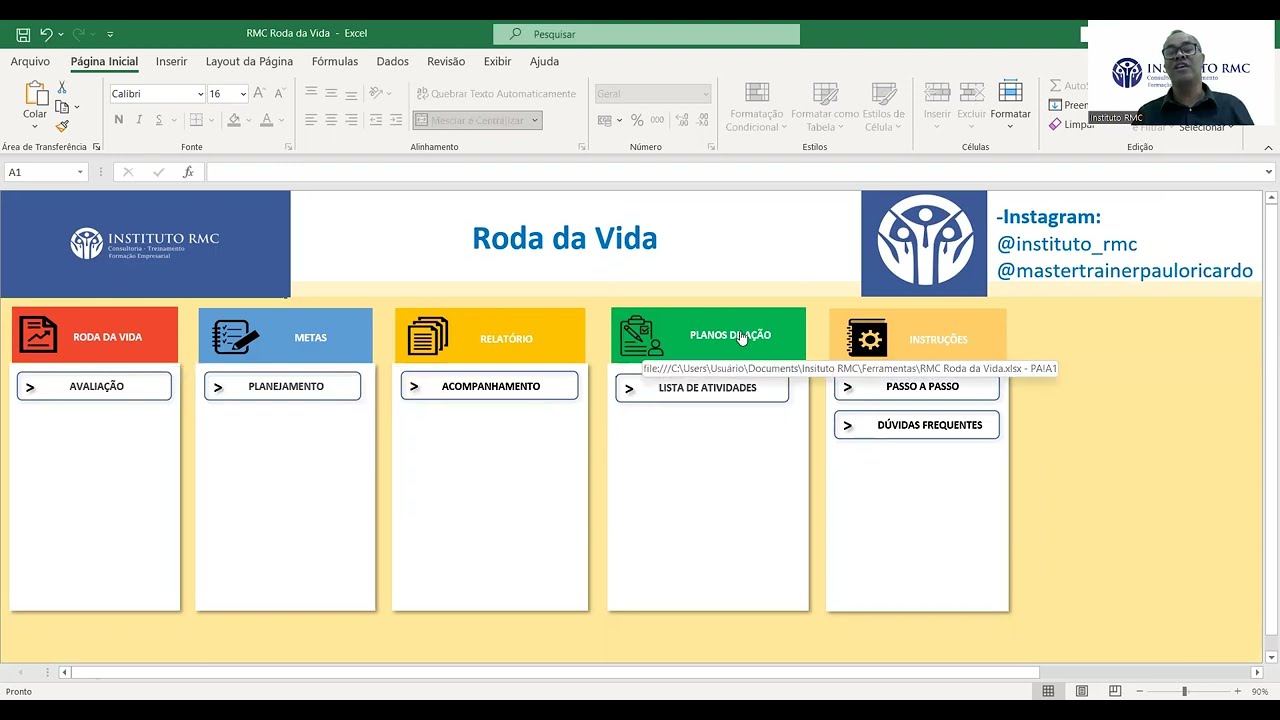Click the AVALIAÇÃO button

point(94,386)
